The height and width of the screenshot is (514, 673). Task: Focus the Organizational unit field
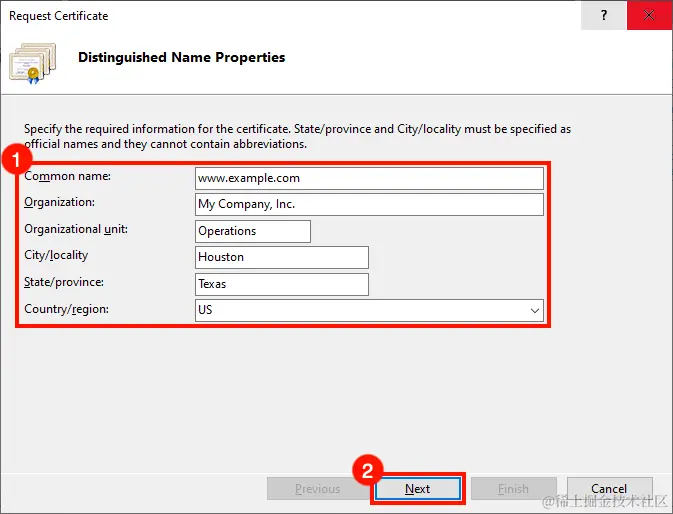click(253, 231)
